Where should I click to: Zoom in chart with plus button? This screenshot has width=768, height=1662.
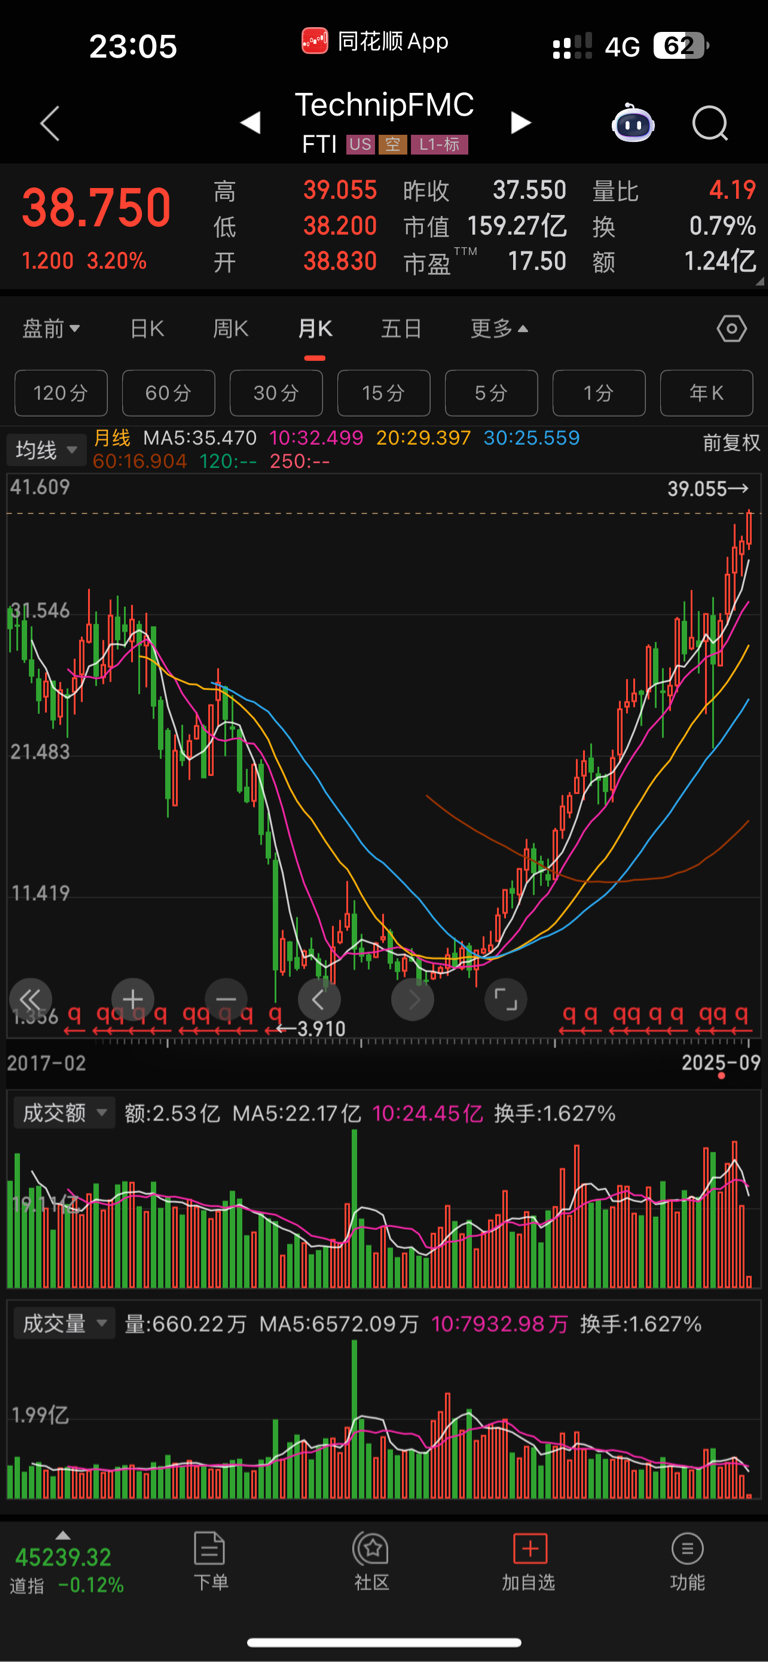click(x=132, y=998)
